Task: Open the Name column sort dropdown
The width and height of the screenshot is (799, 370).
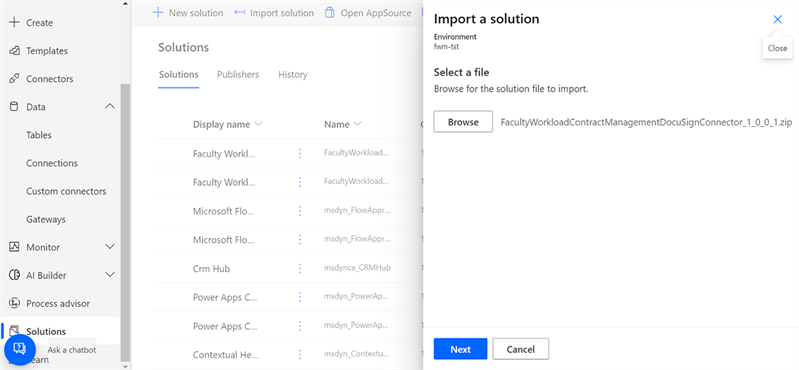Action: click(x=357, y=124)
